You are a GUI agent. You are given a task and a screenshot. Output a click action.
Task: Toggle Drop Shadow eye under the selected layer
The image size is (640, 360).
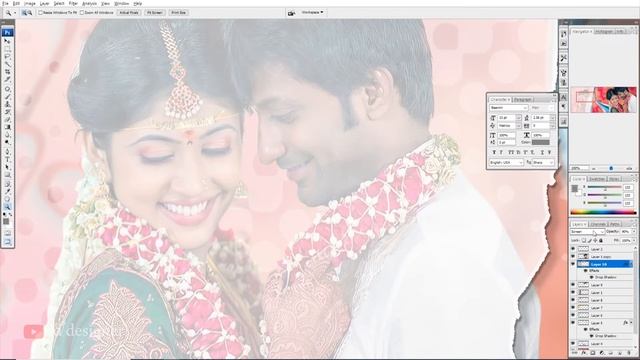pyautogui.click(x=592, y=278)
